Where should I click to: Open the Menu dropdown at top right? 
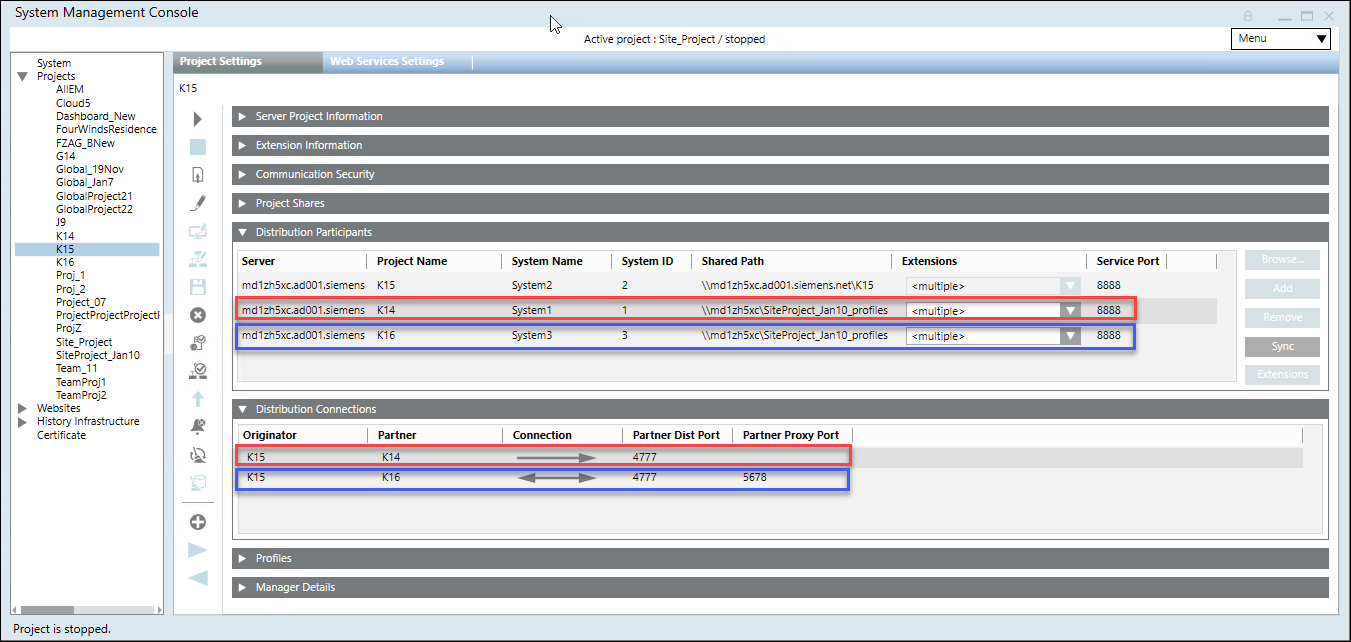coord(1280,39)
